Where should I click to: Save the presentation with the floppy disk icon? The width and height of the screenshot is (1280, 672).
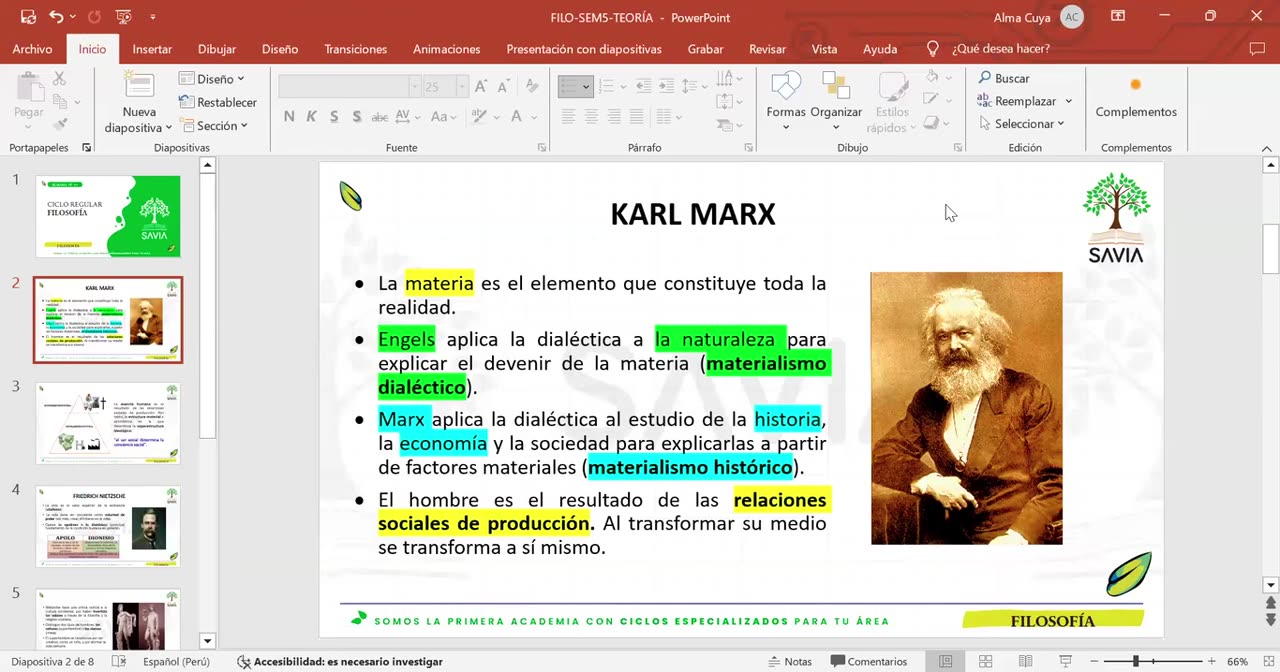click(x=28, y=17)
